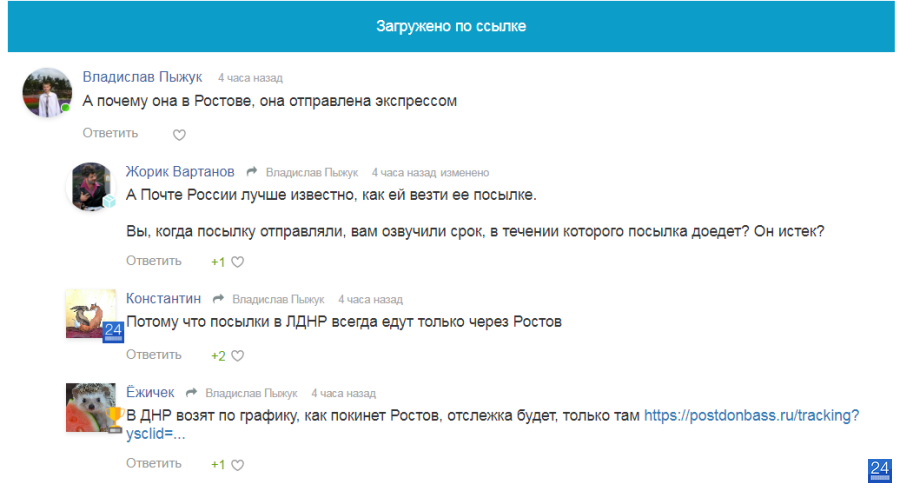Click heart icon on Жорик Вартанов's reply

(238, 262)
